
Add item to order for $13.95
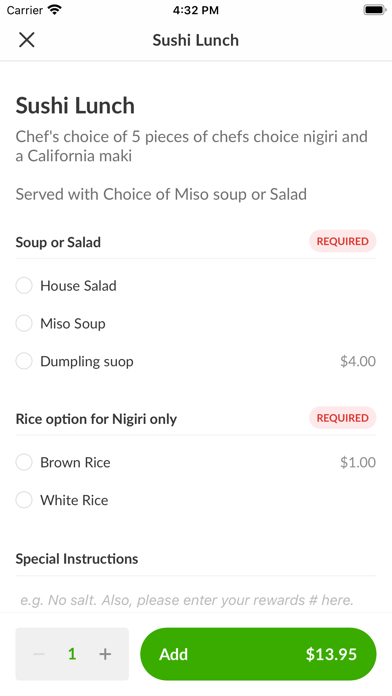tap(258, 654)
